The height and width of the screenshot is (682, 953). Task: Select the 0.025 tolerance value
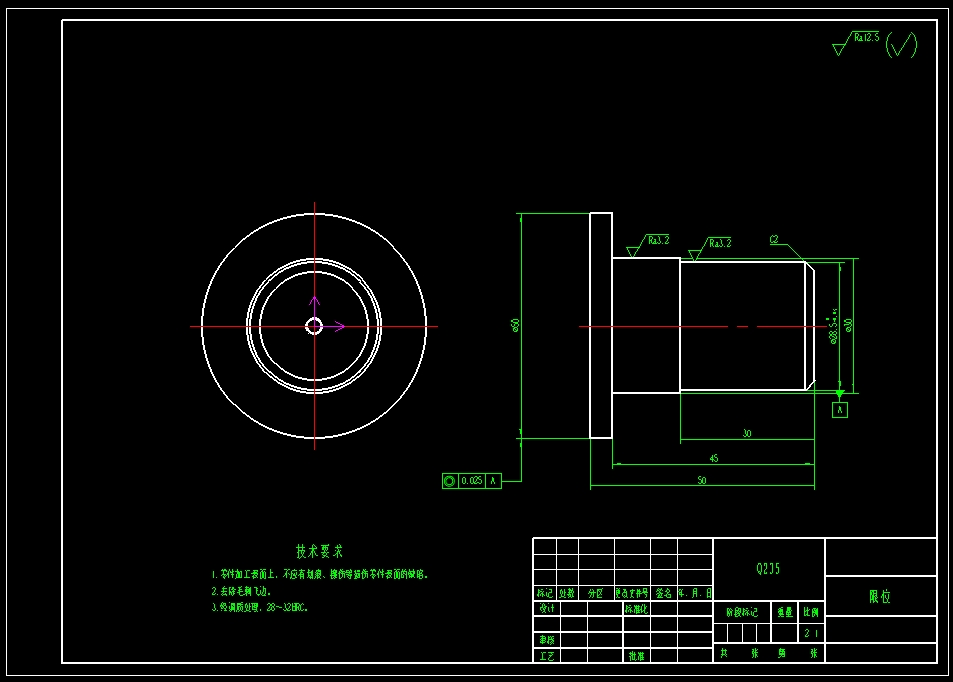click(472, 481)
